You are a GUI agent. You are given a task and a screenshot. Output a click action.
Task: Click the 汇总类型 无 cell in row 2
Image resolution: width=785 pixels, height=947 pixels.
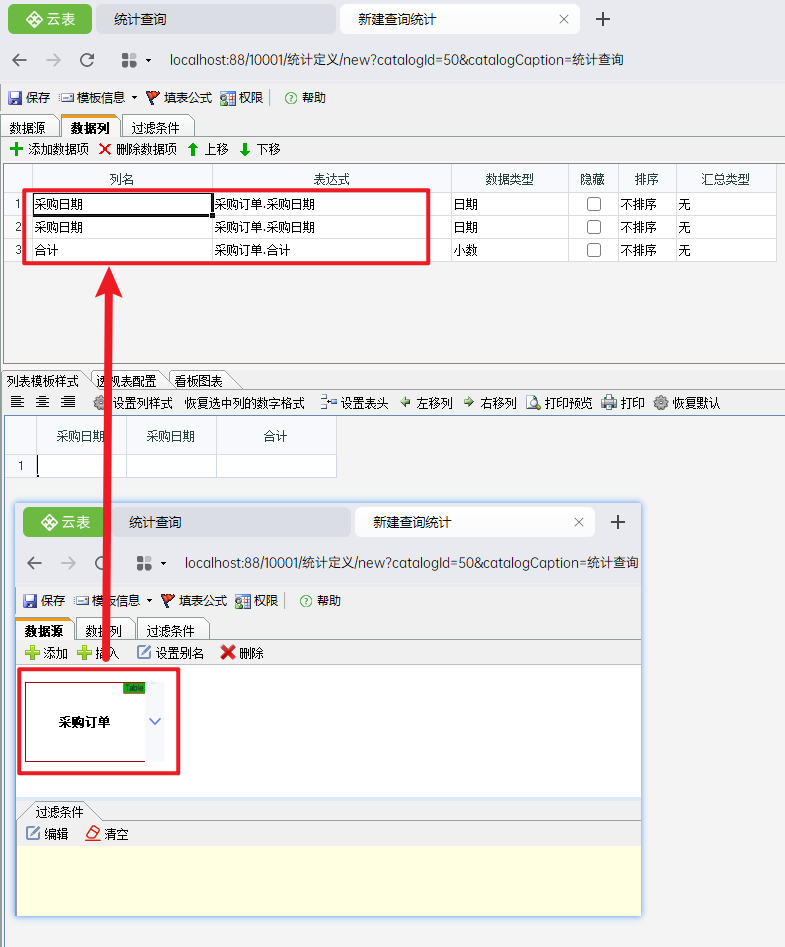coord(726,227)
